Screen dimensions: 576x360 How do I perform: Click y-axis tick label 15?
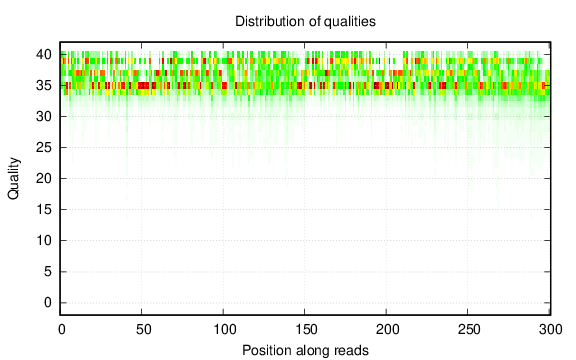(x=44, y=209)
